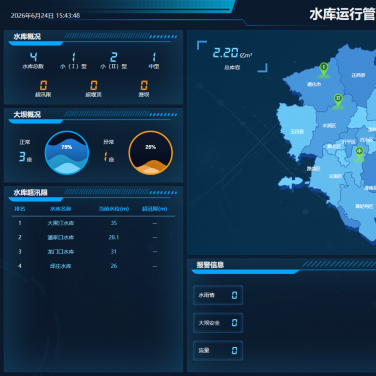Select the 丰南区 region on the map
Image resolution: width=376 pixels, height=376 pixels.
[x=335, y=176]
